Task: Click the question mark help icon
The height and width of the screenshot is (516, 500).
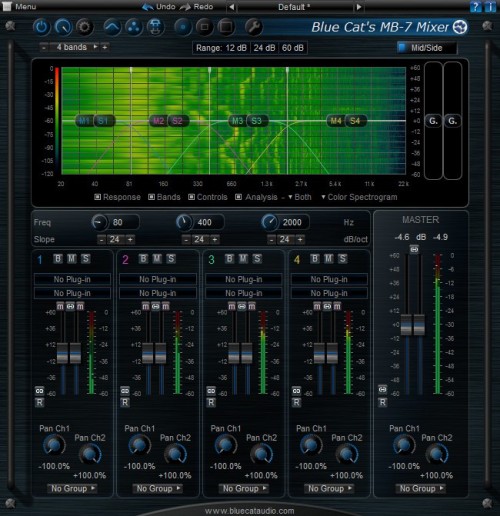Action: (475, 7)
